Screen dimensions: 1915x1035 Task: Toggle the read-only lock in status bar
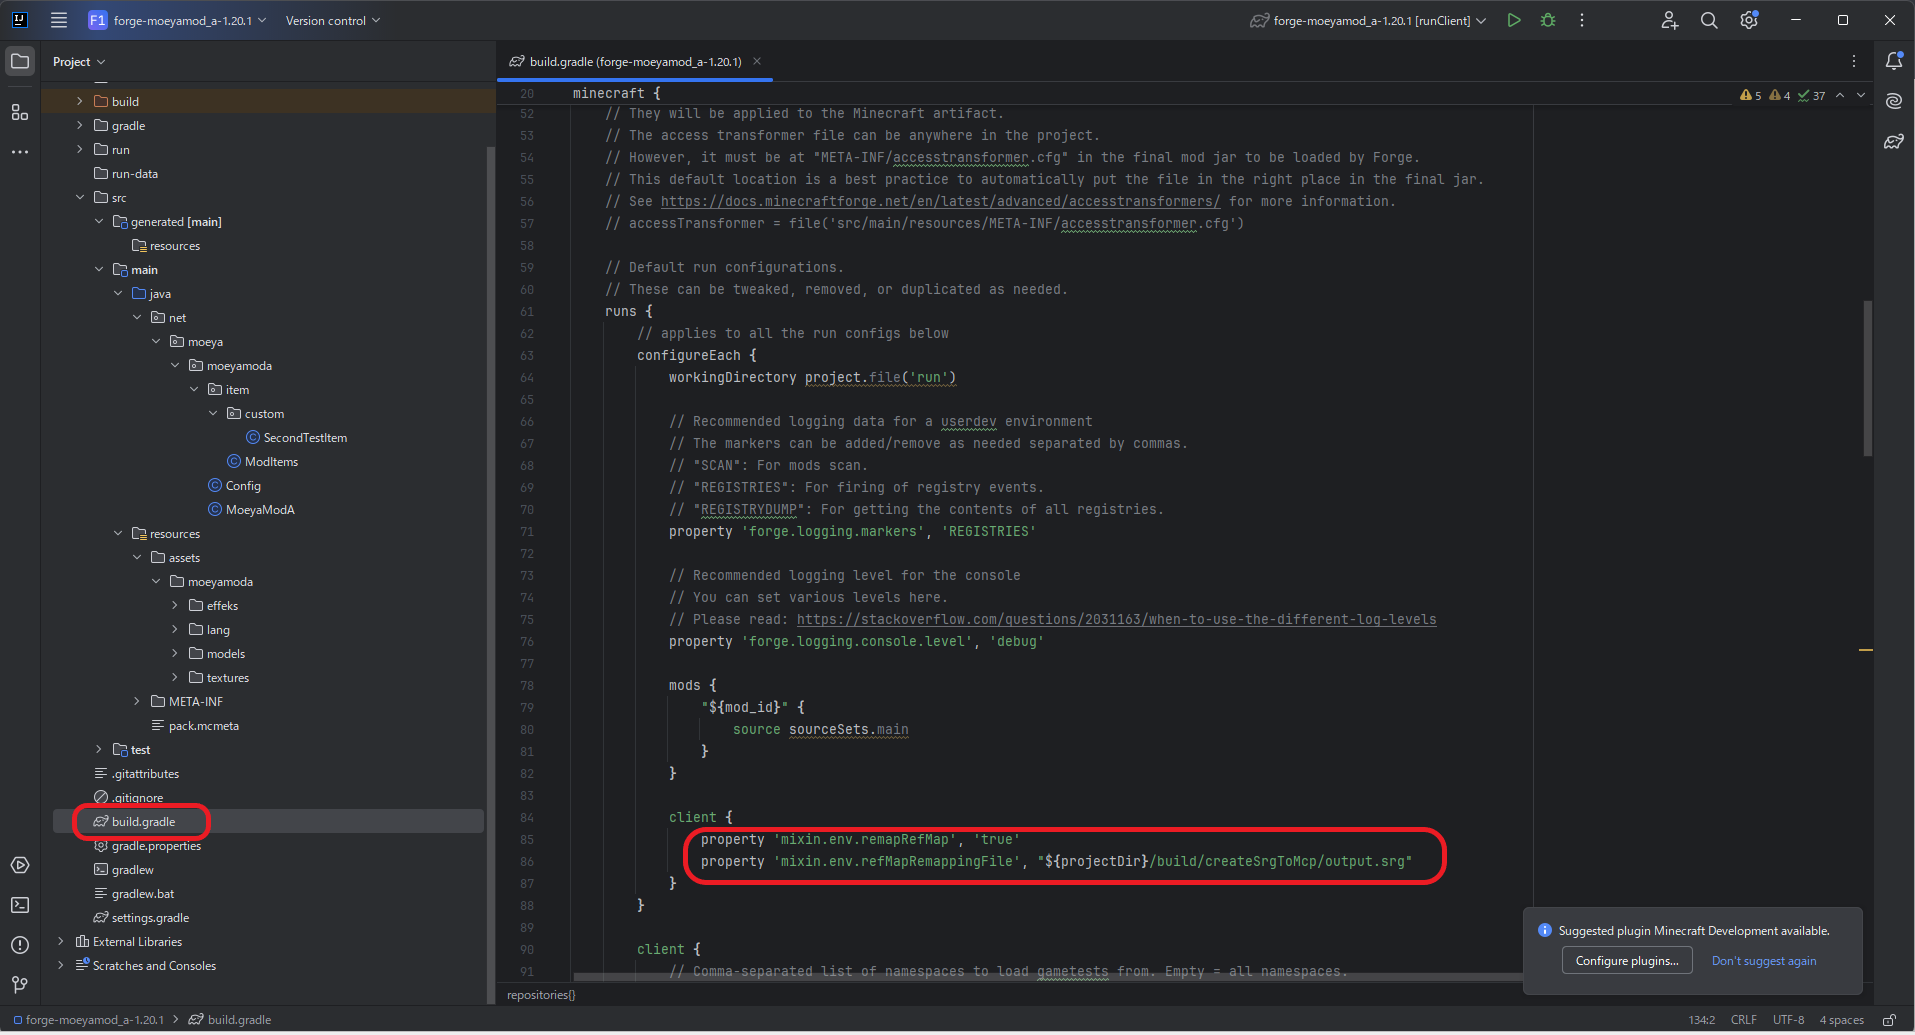tap(1889, 1020)
